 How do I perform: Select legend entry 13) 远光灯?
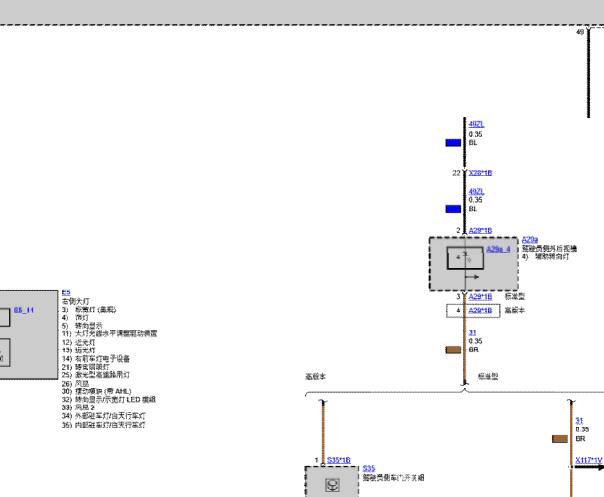[x=79, y=350]
